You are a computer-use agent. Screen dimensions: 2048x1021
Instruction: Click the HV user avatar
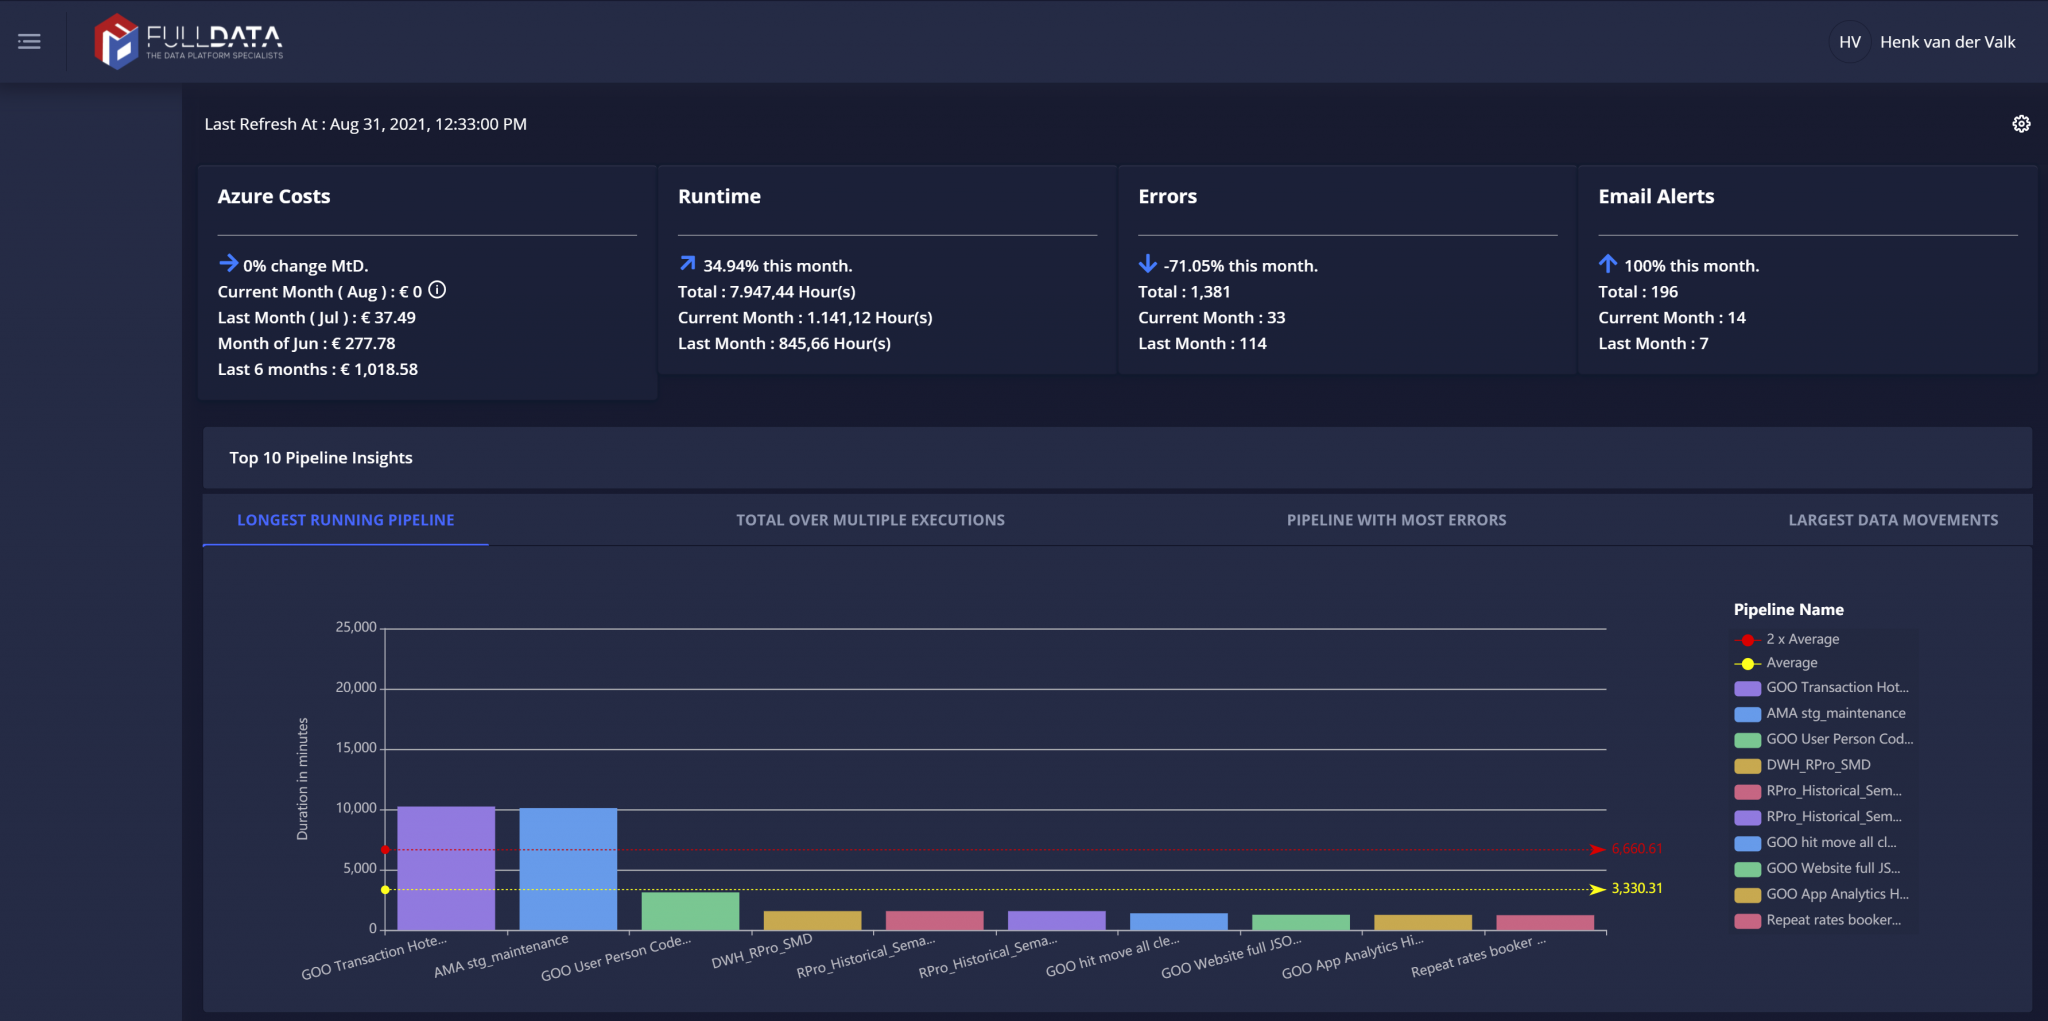tap(1849, 42)
